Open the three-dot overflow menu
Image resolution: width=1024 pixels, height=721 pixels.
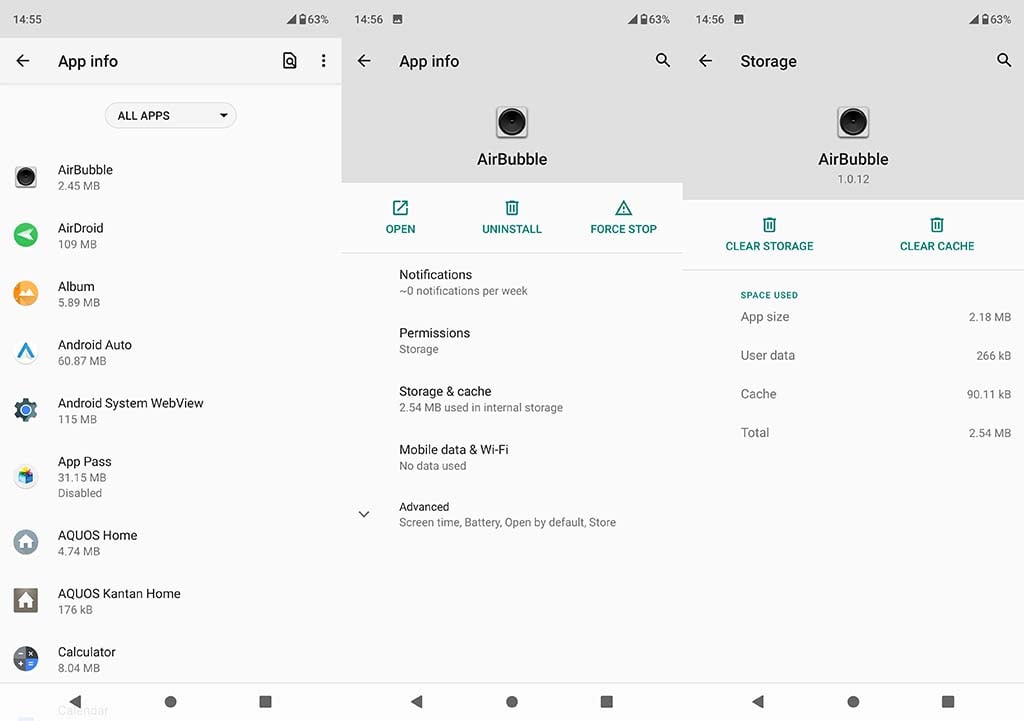(323, 61)
